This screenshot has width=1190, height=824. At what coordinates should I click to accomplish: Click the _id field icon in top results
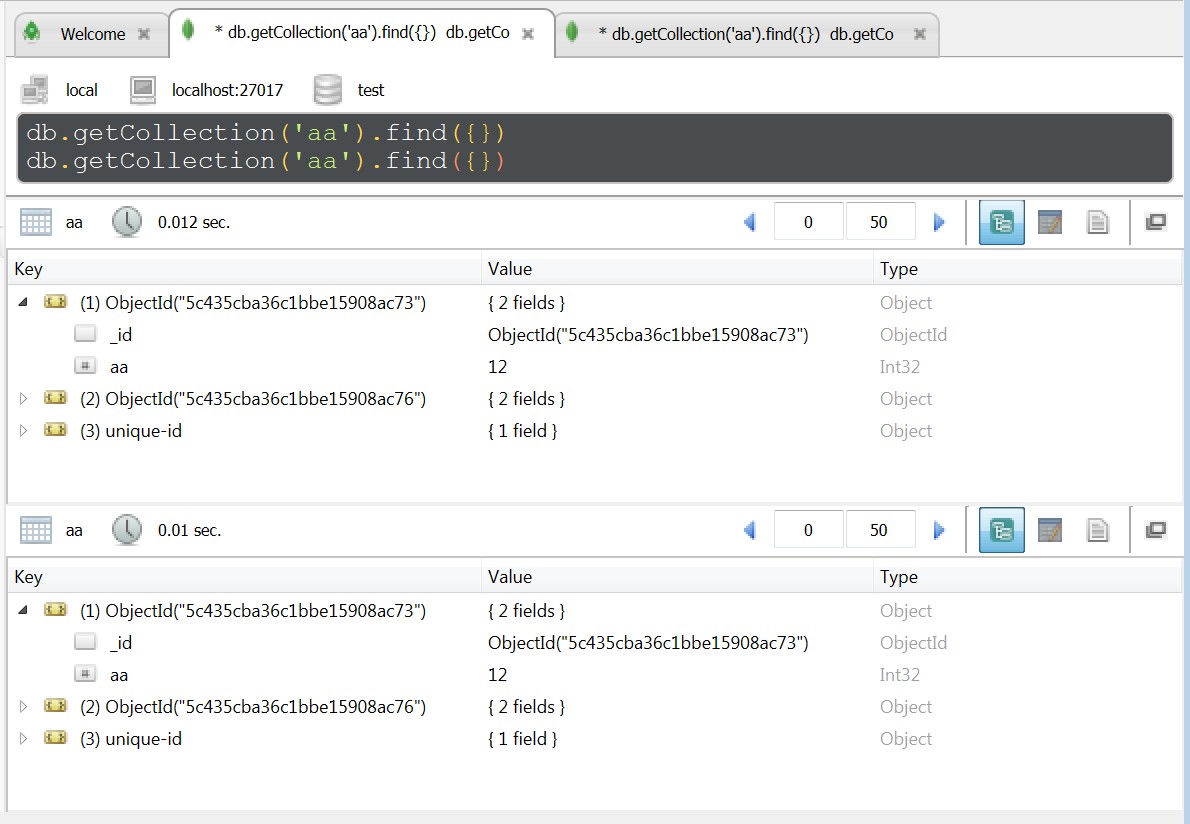85,334
